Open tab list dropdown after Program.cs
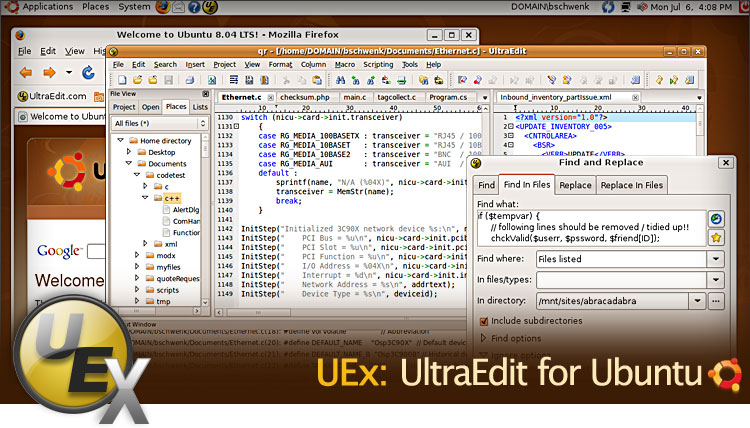750x428 pixels. (485, 98)
